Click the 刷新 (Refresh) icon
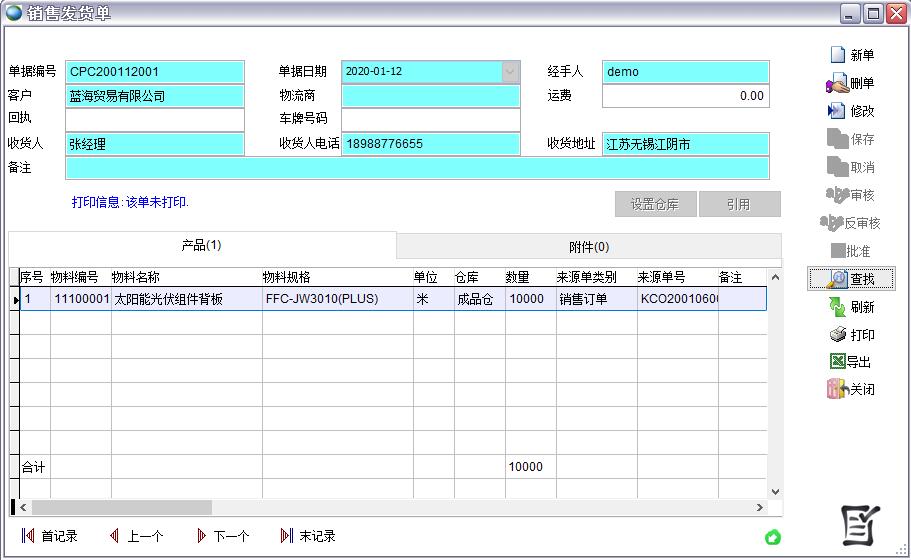The height and width of the screenshot is (560, 911). [837, 307]
